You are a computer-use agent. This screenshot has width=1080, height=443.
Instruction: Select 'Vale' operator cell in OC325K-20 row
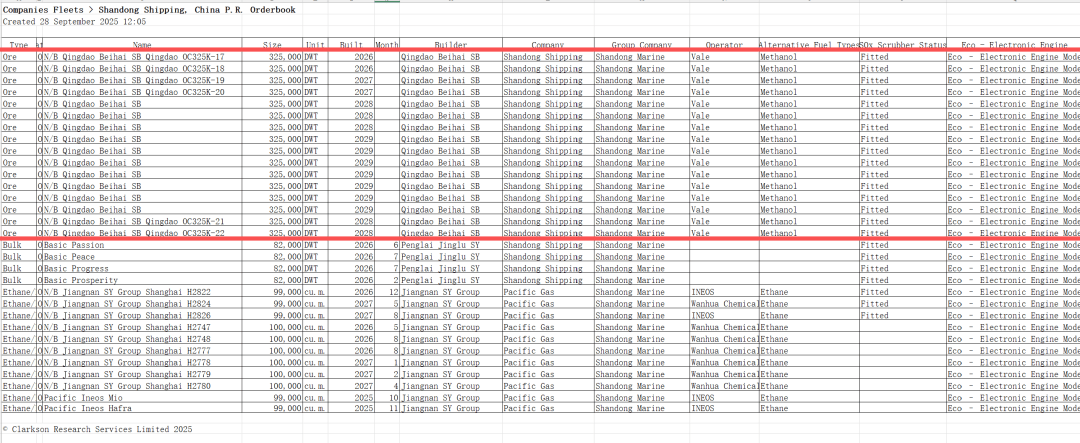coord(724,92)
